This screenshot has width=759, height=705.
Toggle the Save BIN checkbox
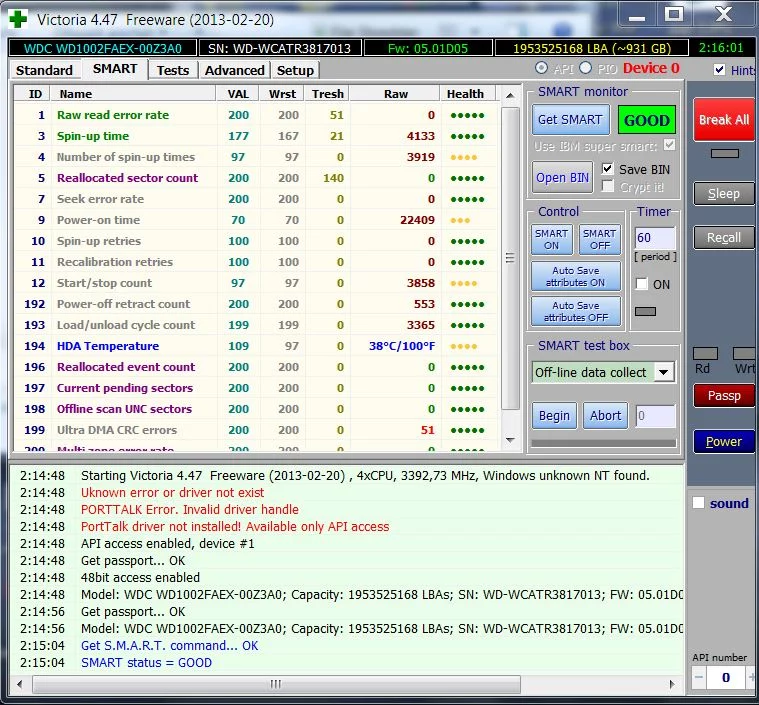tap(608, 169)
